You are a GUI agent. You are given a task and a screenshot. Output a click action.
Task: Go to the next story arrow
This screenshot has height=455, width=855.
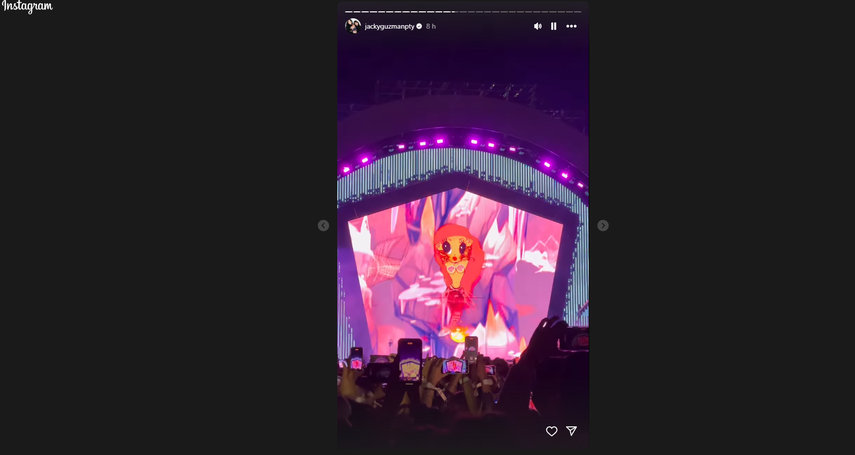[603, 225]
